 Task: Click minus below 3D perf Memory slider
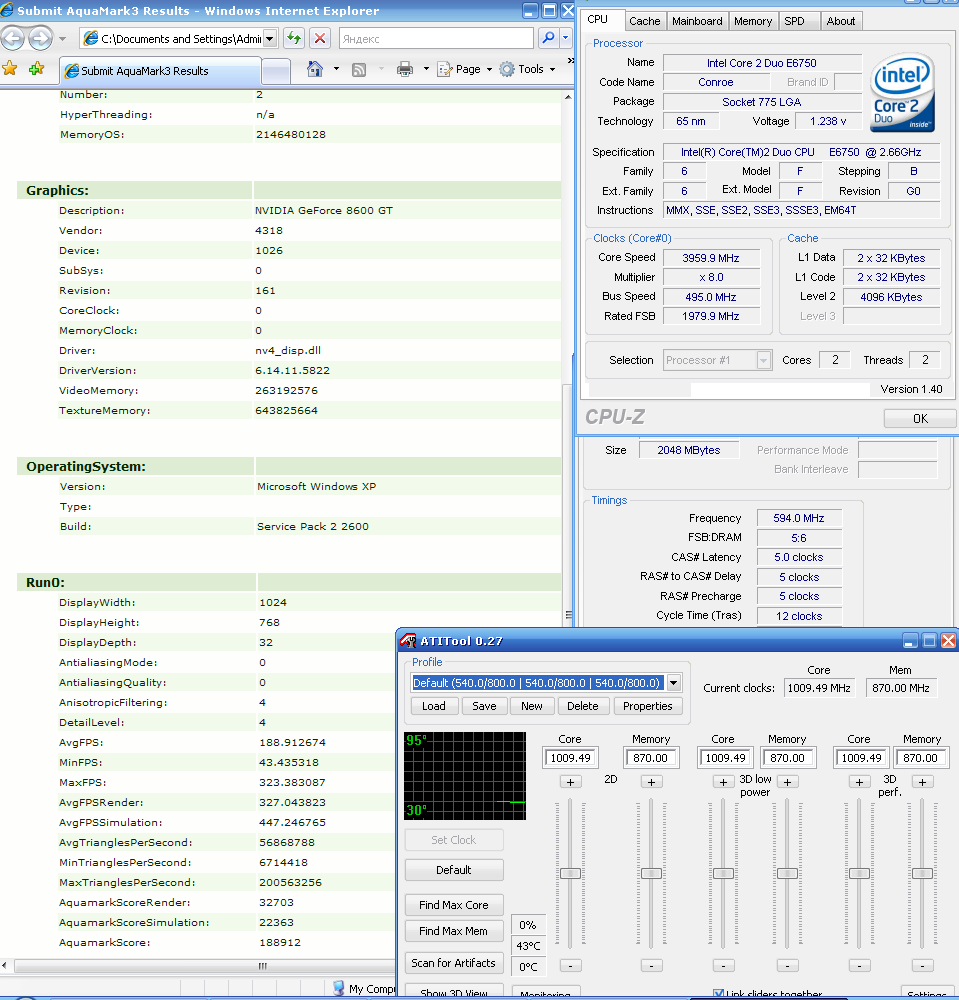click(x=922, y=966)
